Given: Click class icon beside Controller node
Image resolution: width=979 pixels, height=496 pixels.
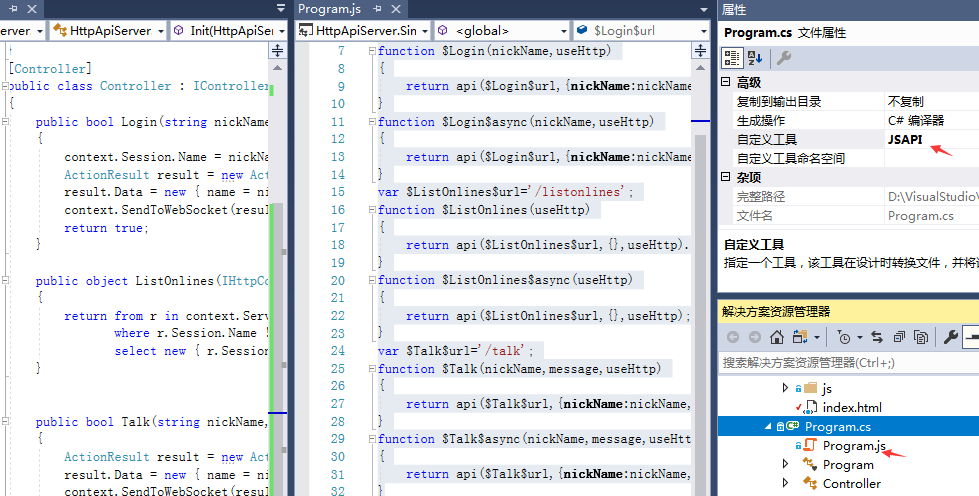Looking at the screenshot, I should click(x=810, y=483).
